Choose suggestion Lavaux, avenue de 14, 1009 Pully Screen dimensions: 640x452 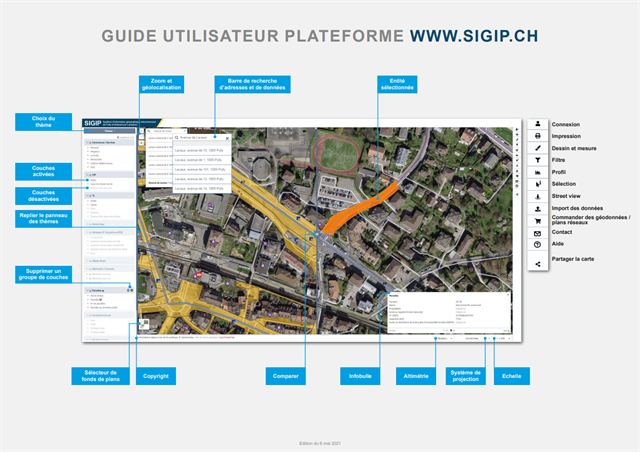[x=202, y=189]
